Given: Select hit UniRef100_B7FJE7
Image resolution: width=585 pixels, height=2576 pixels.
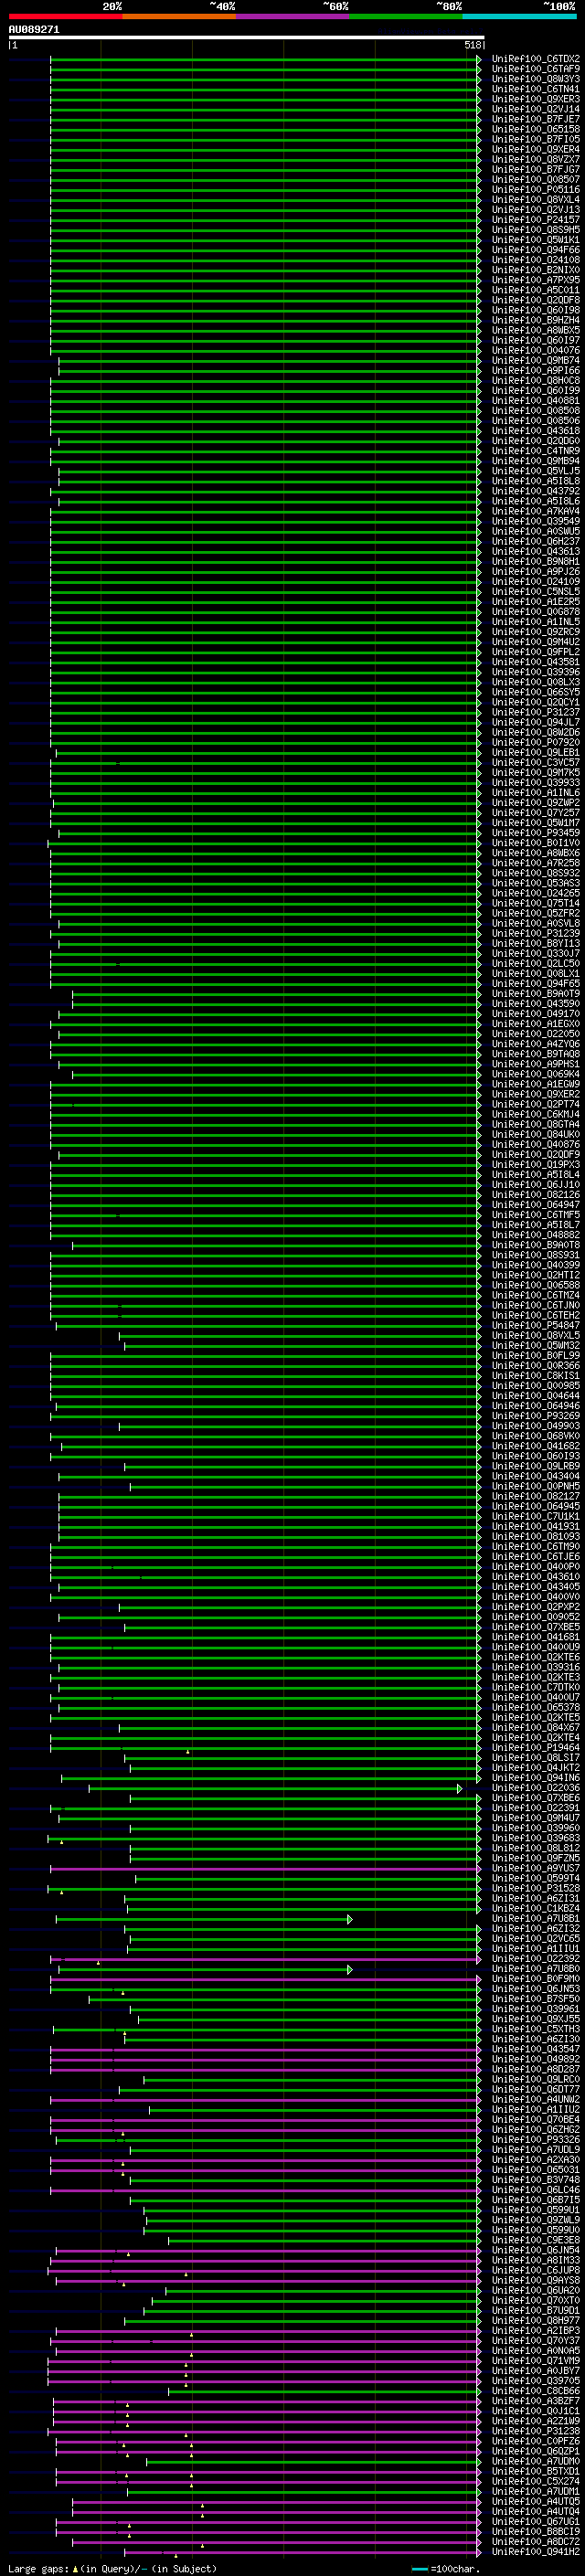Looking at the screenshot, I should [536, 119].
